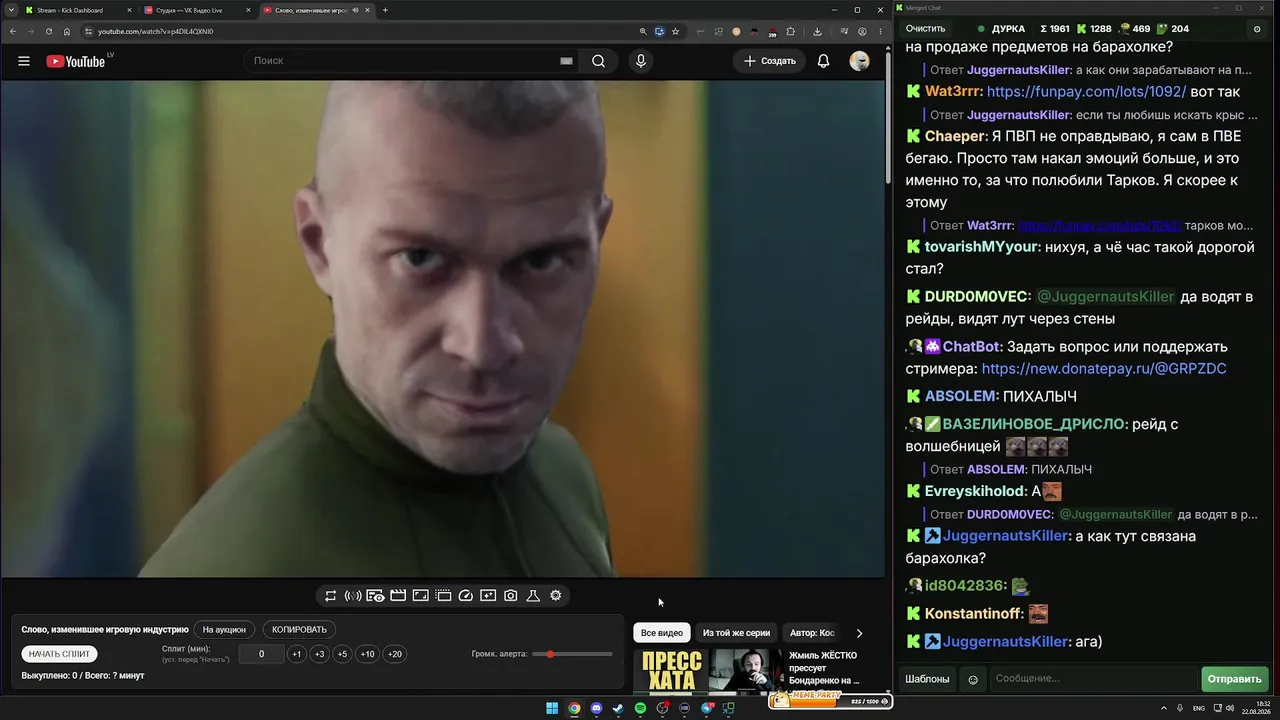1280x720 pixels.
Task: Open the 'Шаблоны' templates button
Action: tap(927, 679)
